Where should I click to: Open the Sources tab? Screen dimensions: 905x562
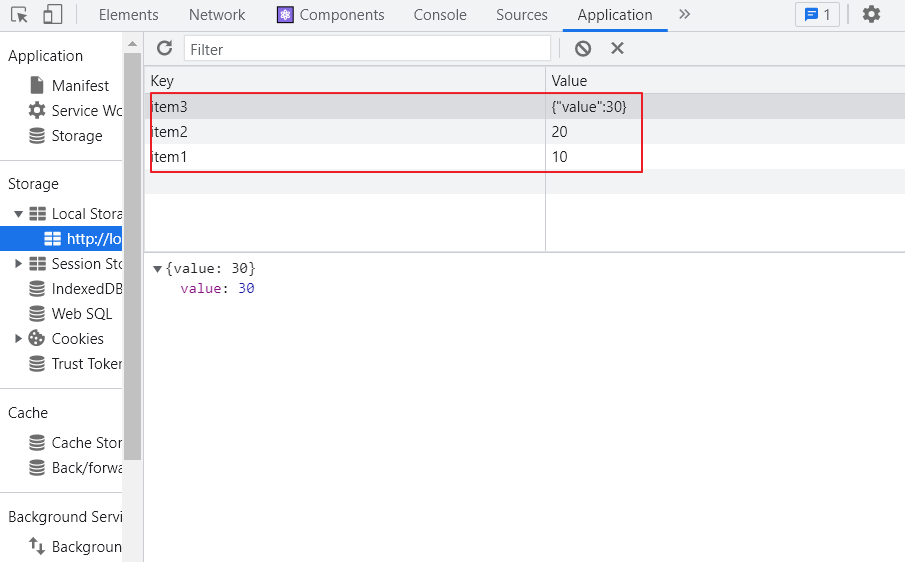522,15
